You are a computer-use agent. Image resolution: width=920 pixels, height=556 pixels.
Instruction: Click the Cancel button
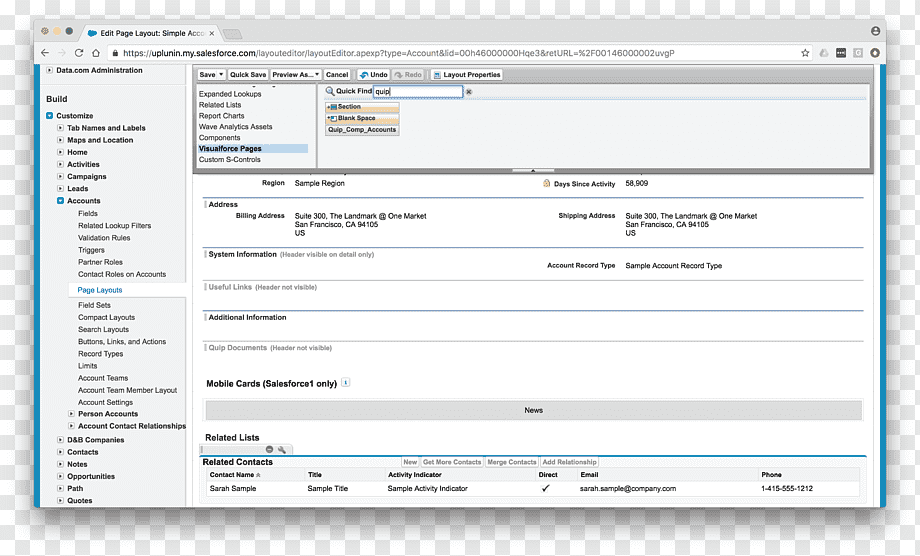coord(337,74)
